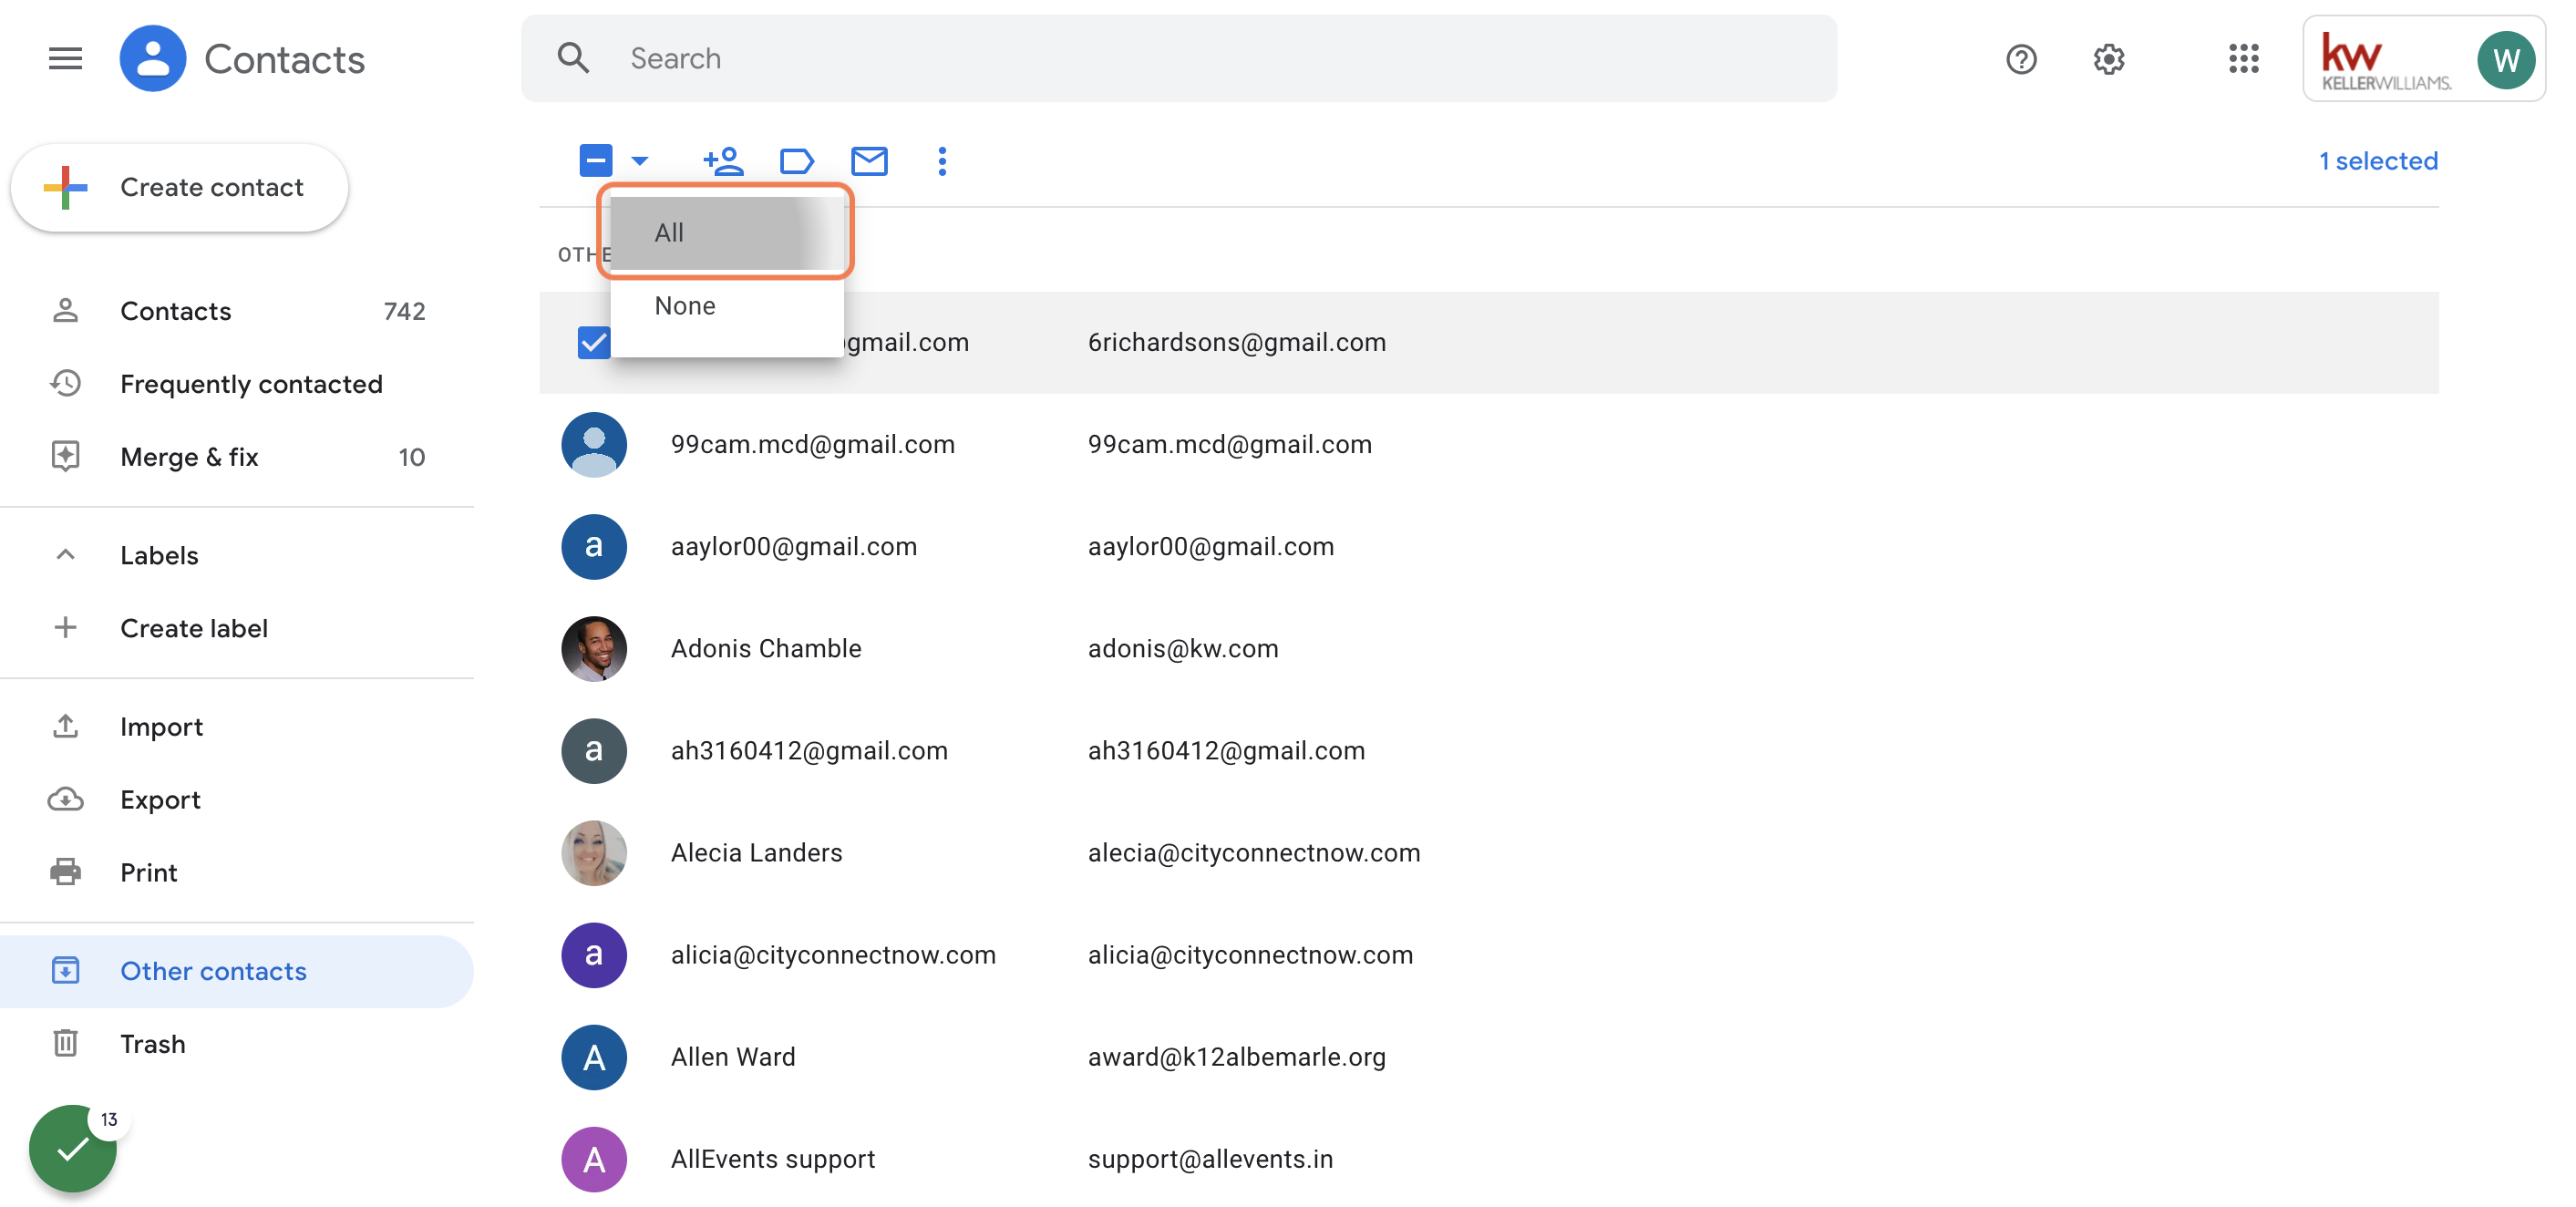Click the Create contact button
This screenshot has width=2576, height=1207.
click(180, 187)
